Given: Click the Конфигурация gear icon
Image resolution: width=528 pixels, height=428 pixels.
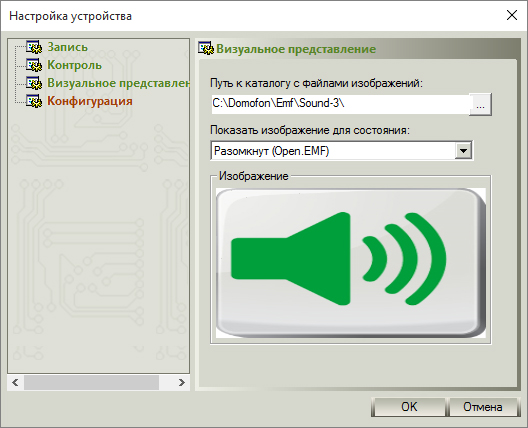Looking at the screenshot, I should tap(34, 101).
